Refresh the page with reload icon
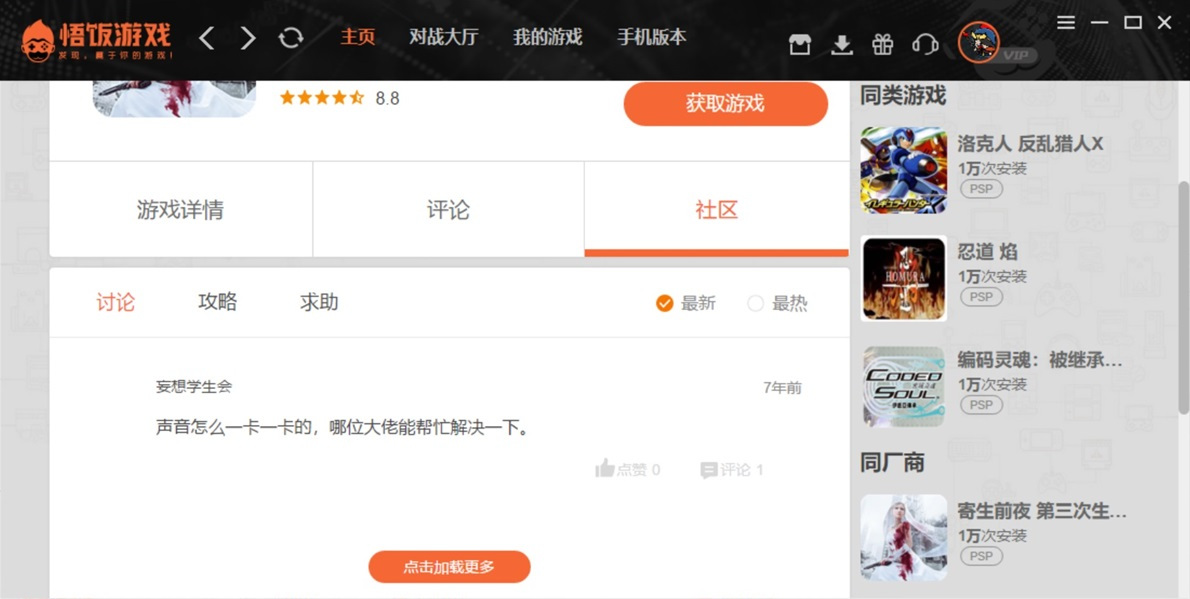Screen dimensions: 1190x599 (291, 38)
